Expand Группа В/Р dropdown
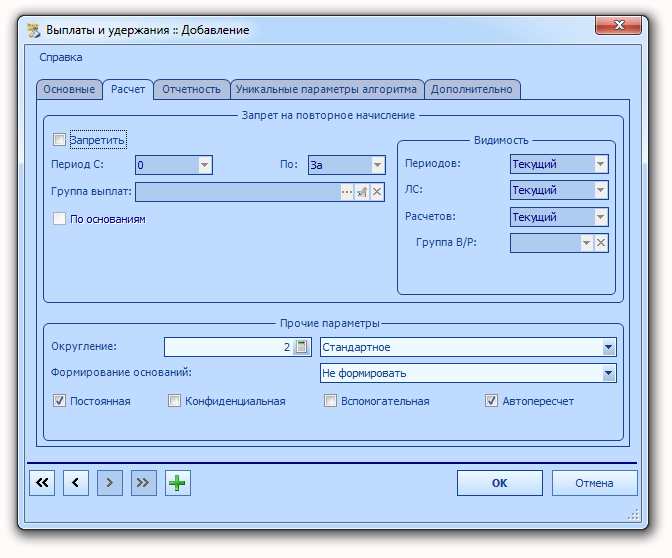 click(x=586, y=243)
